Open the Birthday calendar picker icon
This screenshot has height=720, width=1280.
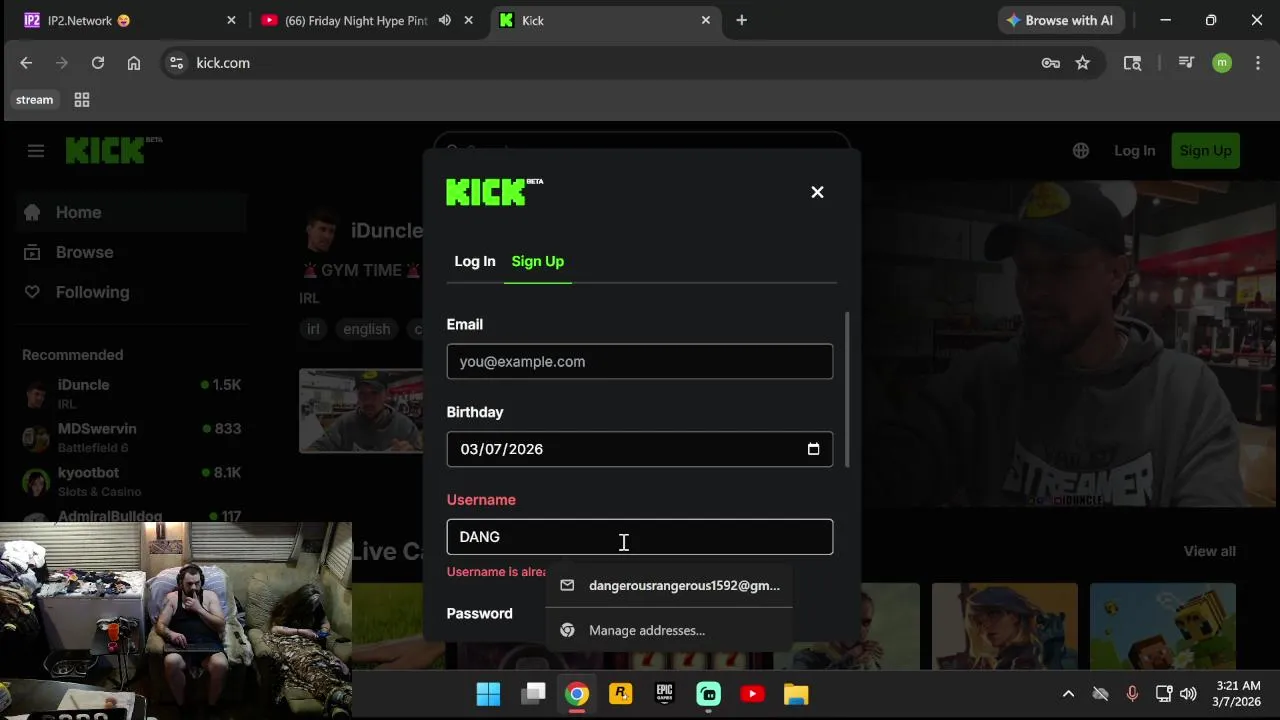(813, 449)
